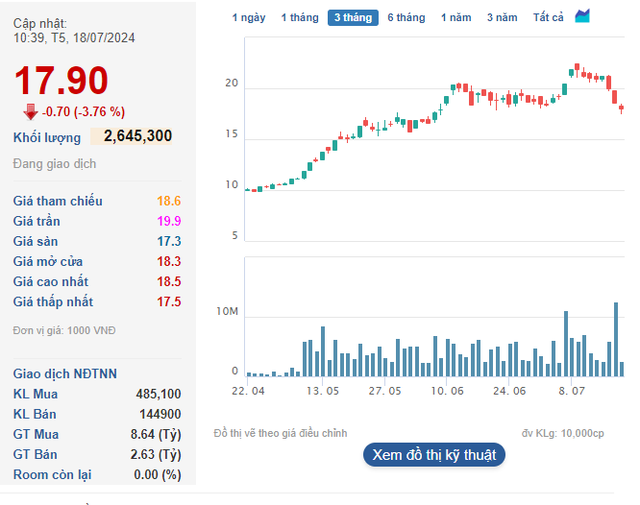Image resolution: width=640 pixels, height=505 pixels.
Task: Click the Giá sàn value 17.3
Action: (x=169, y=241)
